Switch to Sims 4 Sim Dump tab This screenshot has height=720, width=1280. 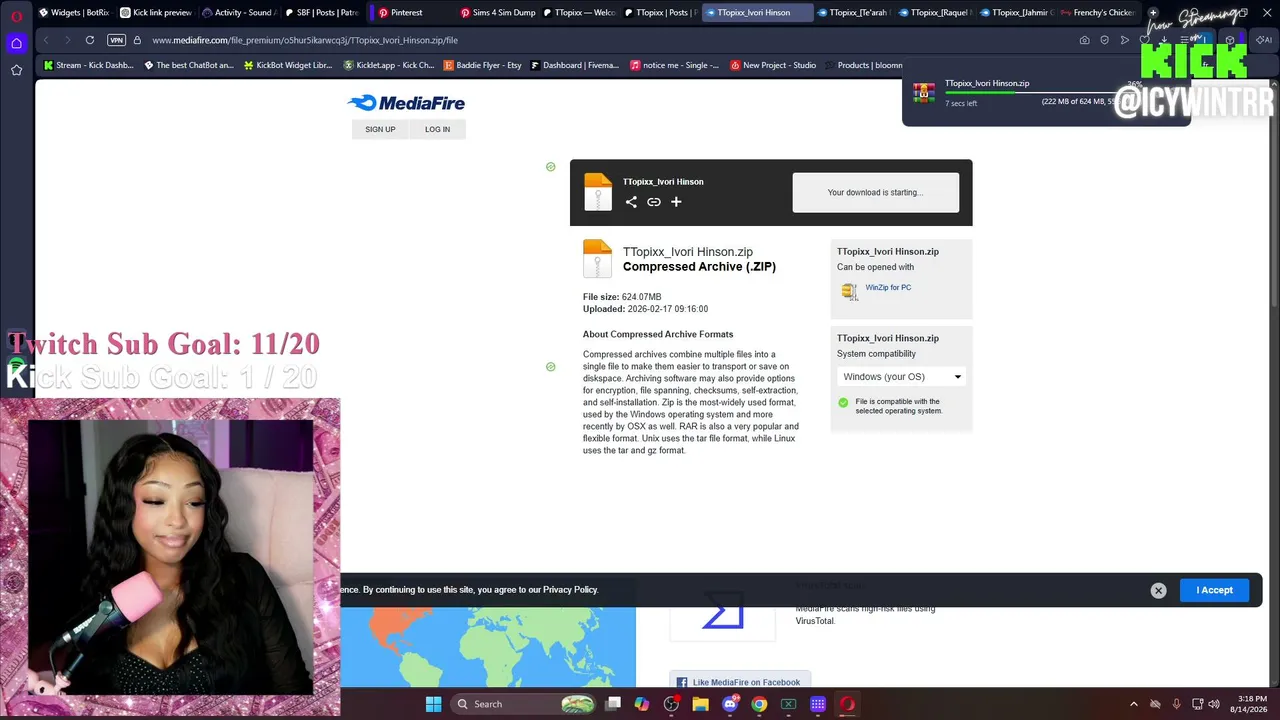tap(498, 13)
